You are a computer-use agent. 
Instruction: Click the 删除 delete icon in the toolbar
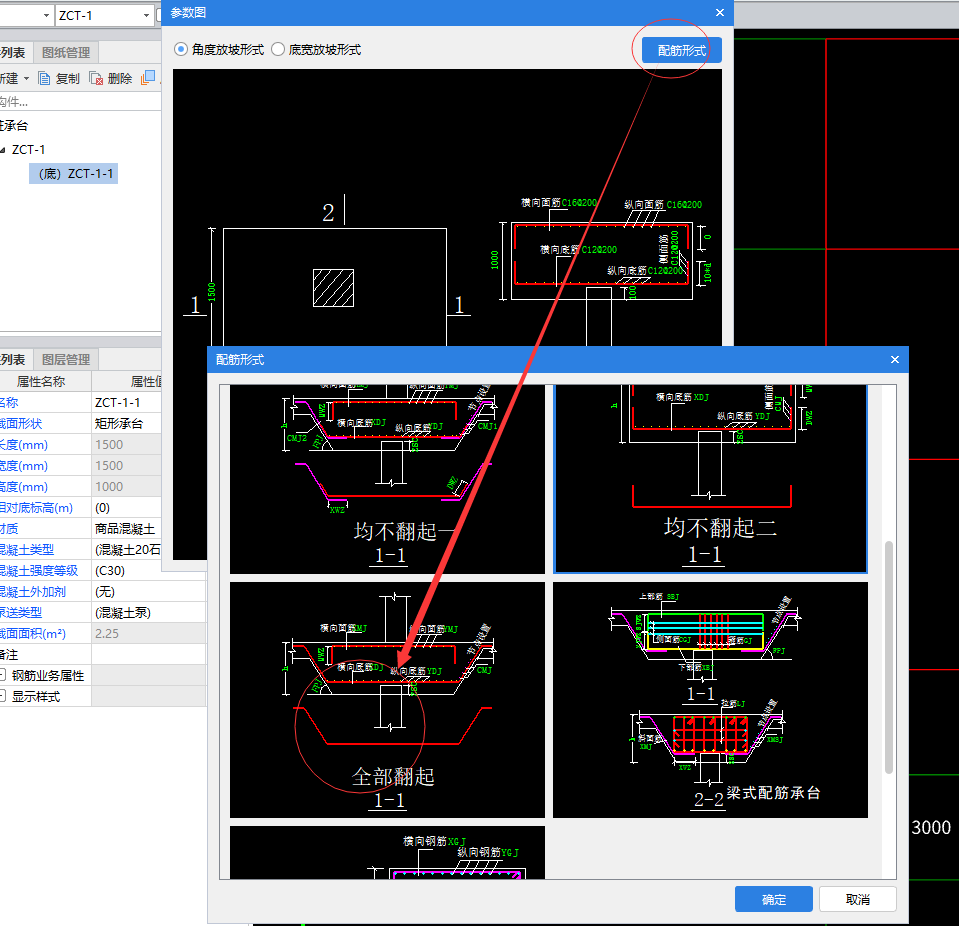[x=96, y=78]
